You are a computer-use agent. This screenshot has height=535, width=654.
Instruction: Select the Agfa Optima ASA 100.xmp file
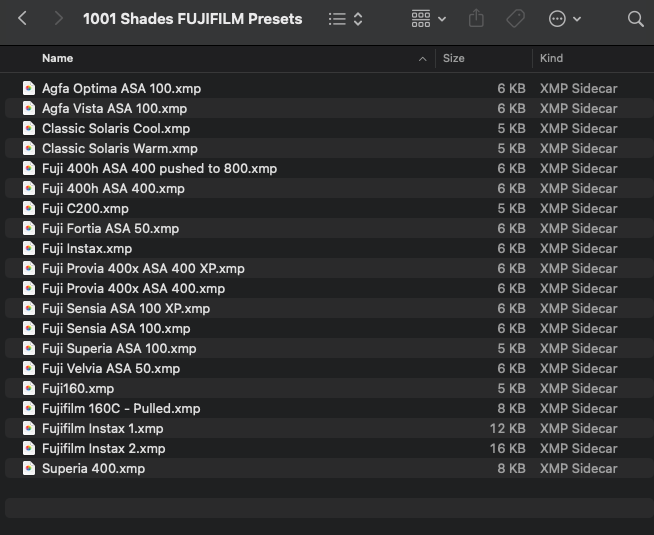[x=121, y=88]
